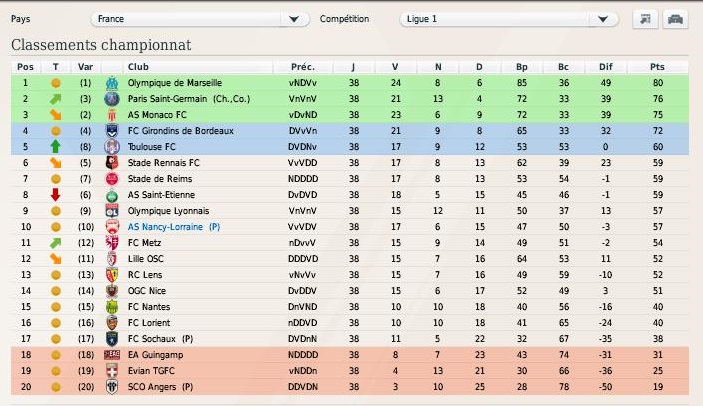Click Lille OSC's orange trend arrow
The image size is (703, 406).
(55, 259)
